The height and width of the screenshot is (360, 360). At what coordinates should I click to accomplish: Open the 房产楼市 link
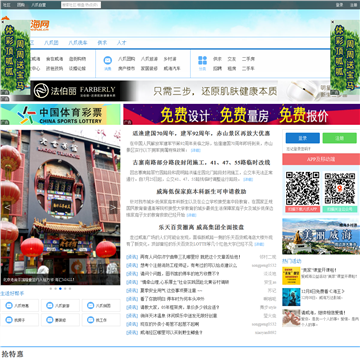pos(126,68)
